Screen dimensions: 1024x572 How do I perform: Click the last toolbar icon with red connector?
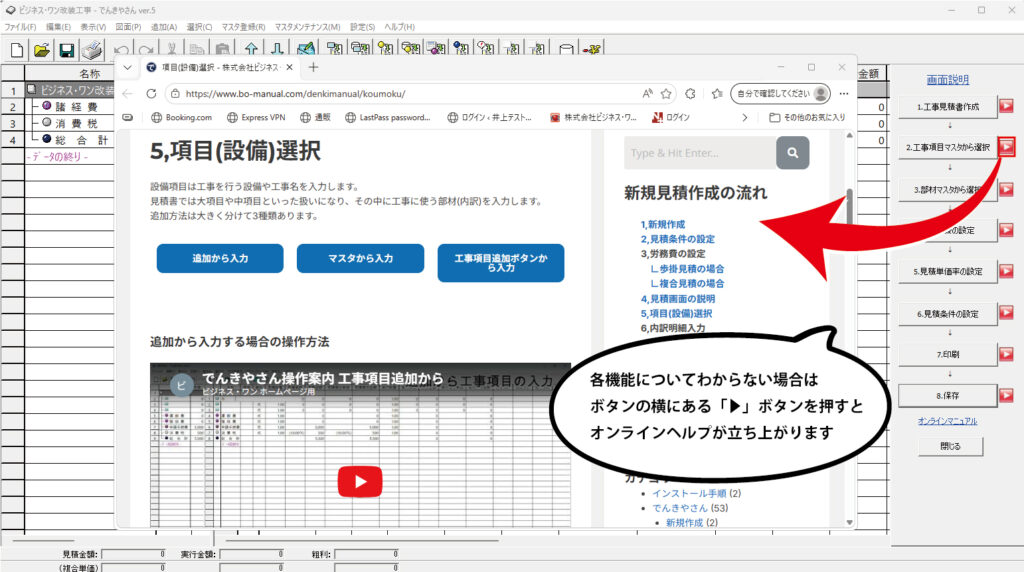pyautogui.click(x=592, y=48)
